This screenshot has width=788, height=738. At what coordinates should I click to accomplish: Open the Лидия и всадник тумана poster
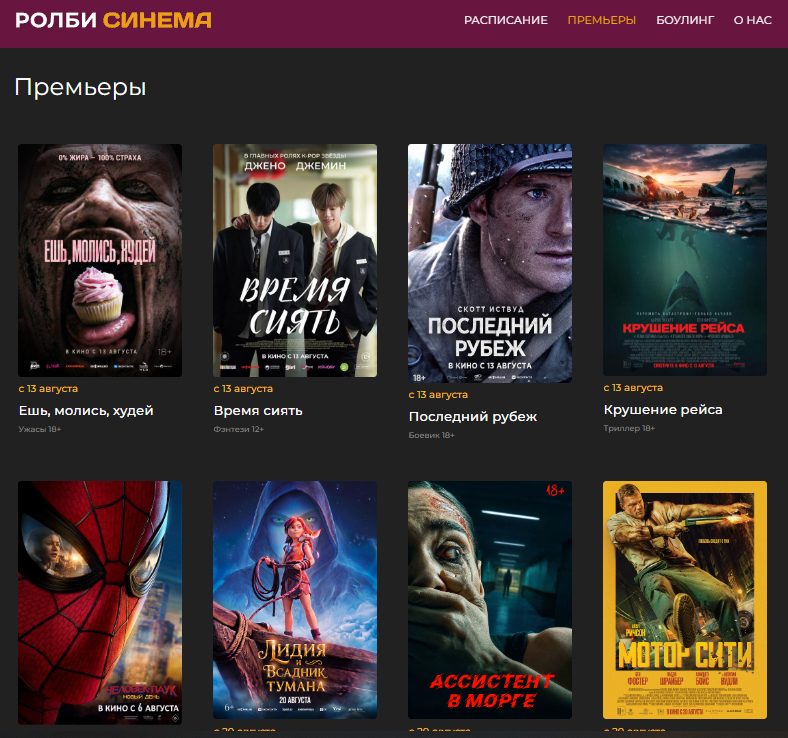point(295,600)
